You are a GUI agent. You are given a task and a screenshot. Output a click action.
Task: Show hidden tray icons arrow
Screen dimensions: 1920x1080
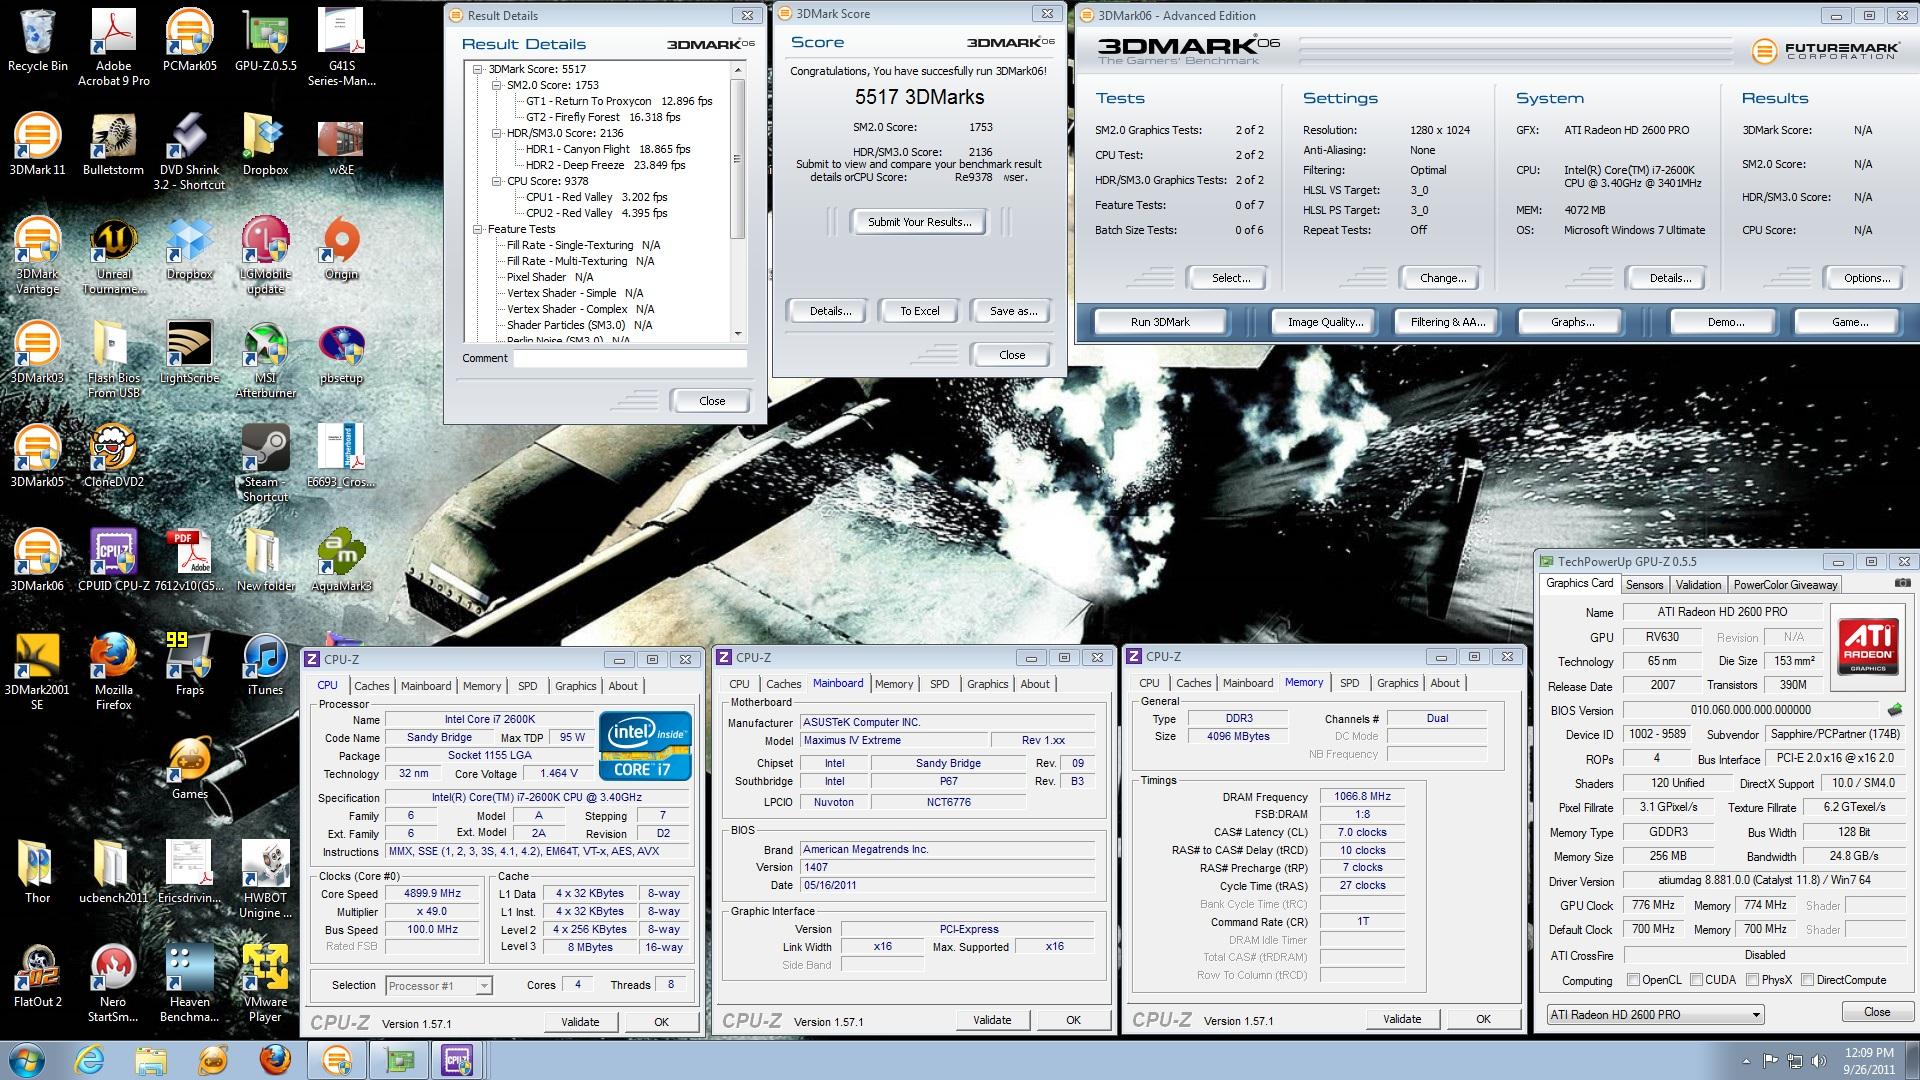pos(1746,1061)
